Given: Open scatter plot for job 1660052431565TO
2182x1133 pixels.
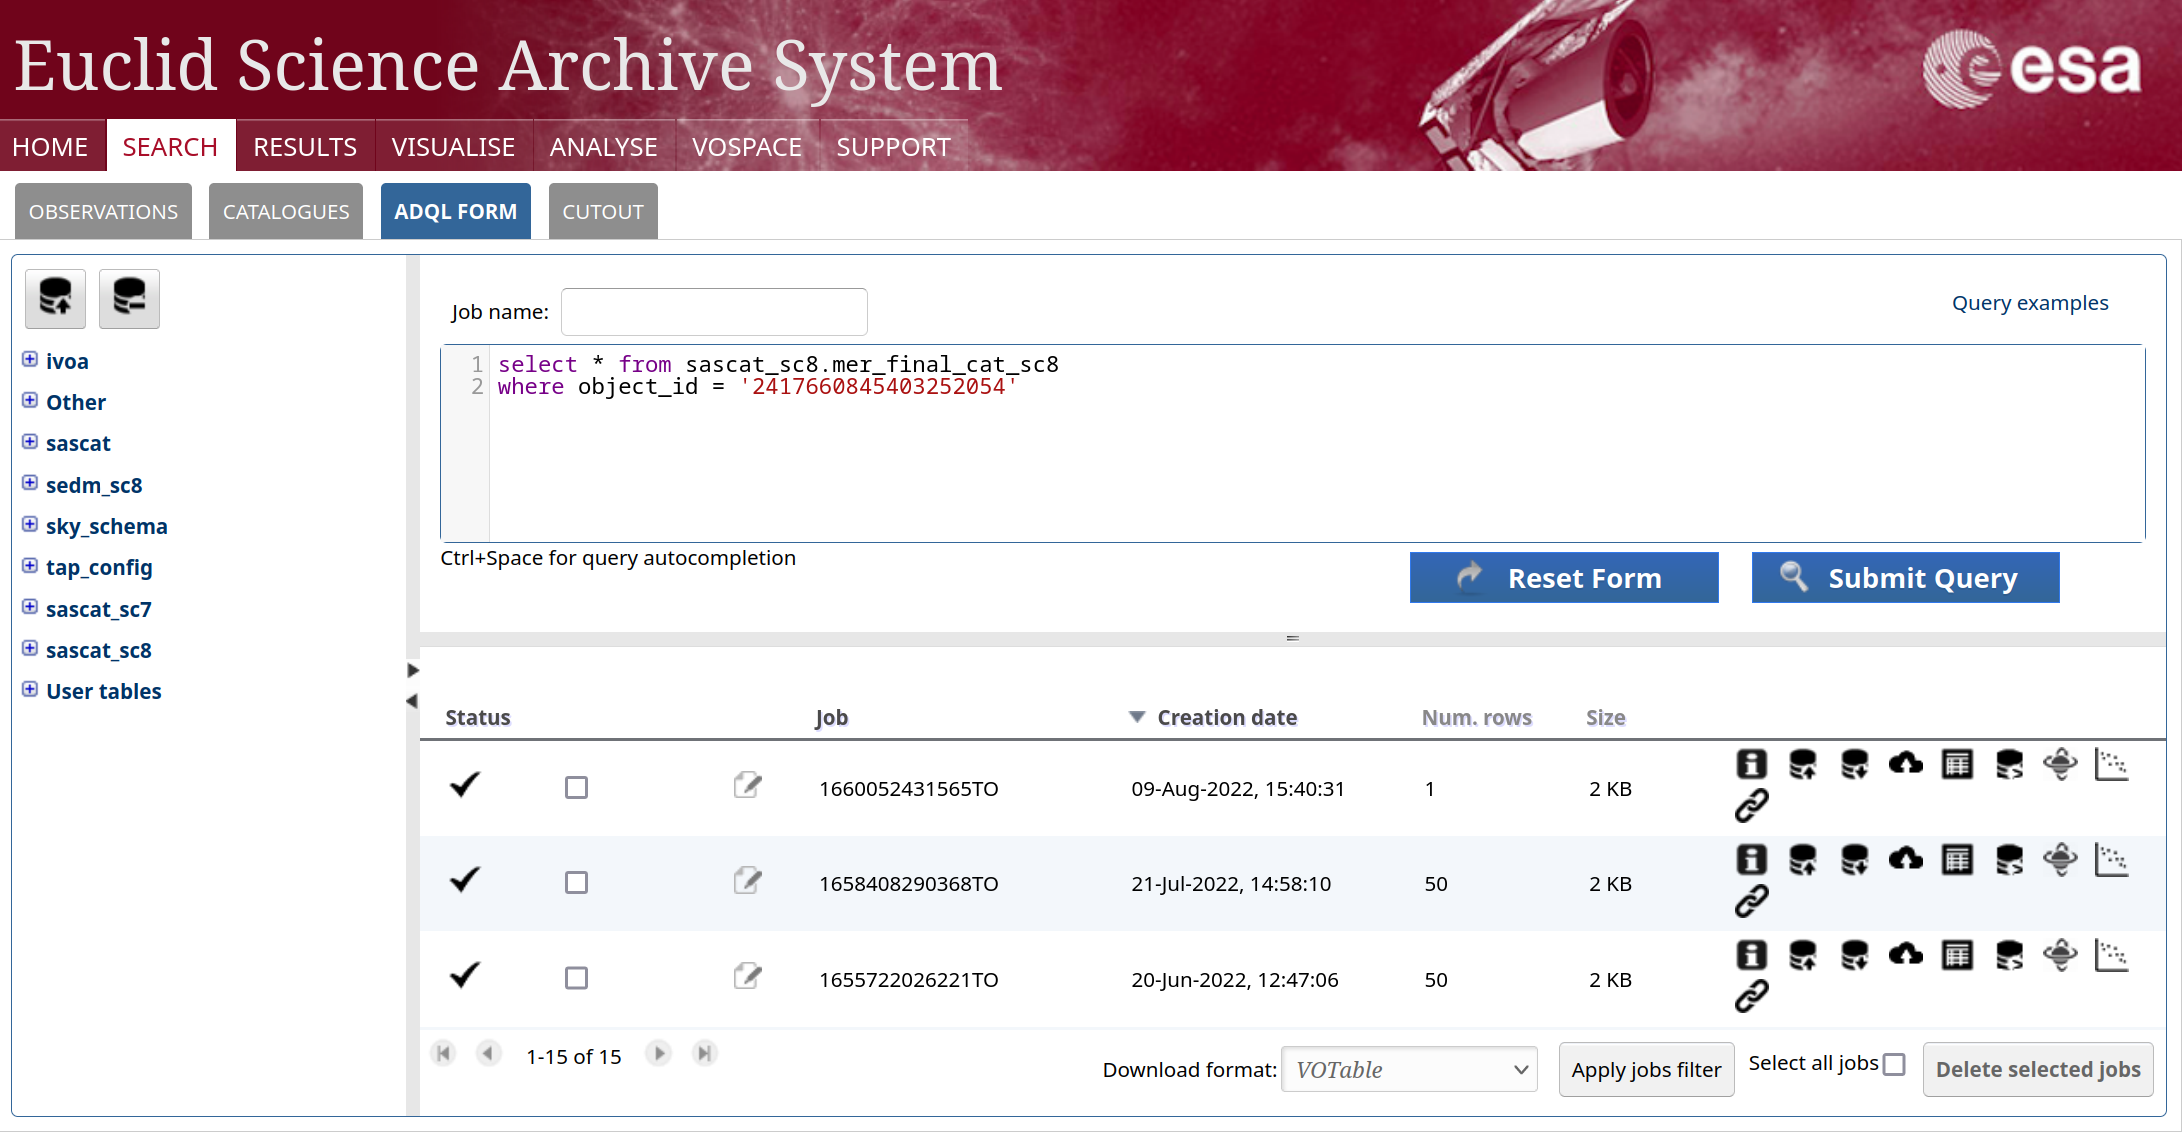Looking at the screenshot, I should (2112, 764).
